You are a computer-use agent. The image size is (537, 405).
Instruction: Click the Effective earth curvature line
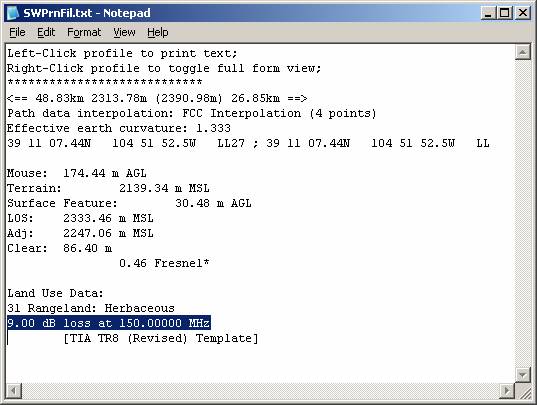click(x=119, y=128)
